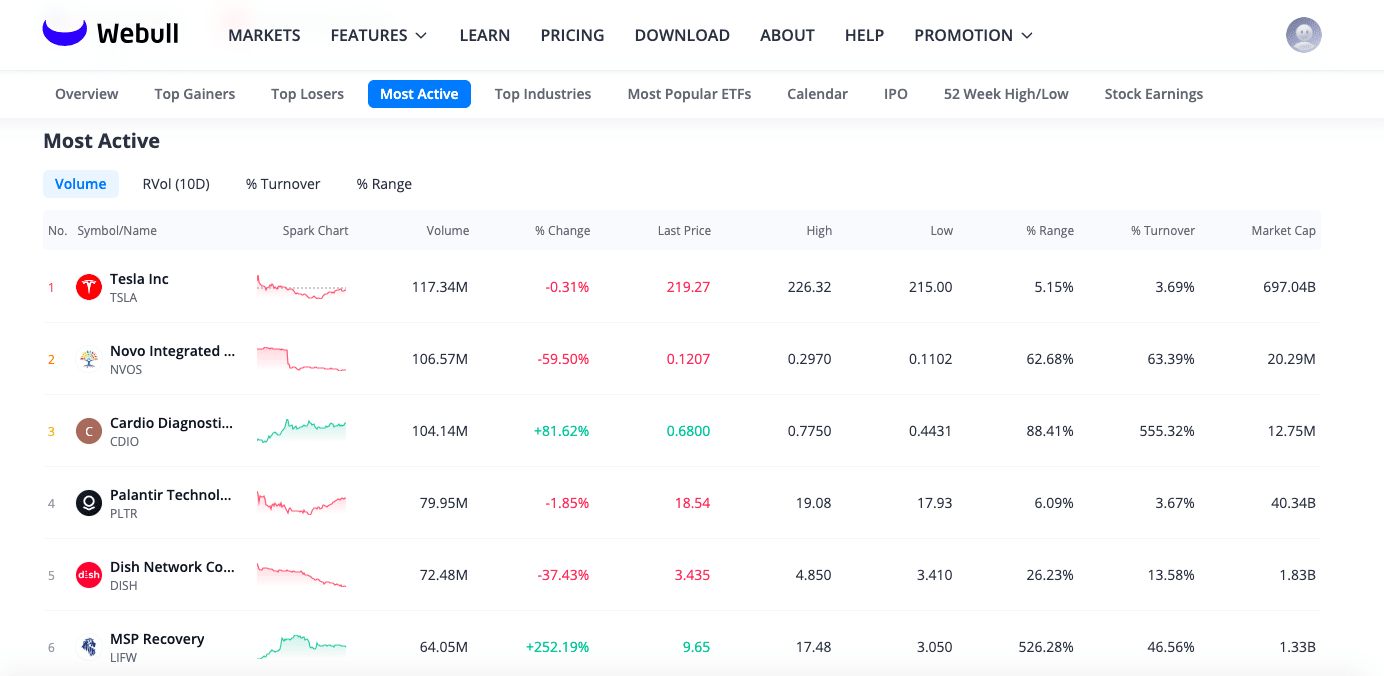This screenshot has height=676, width=1384.
Task: Sort by the % Change column header
Action: 562,231
